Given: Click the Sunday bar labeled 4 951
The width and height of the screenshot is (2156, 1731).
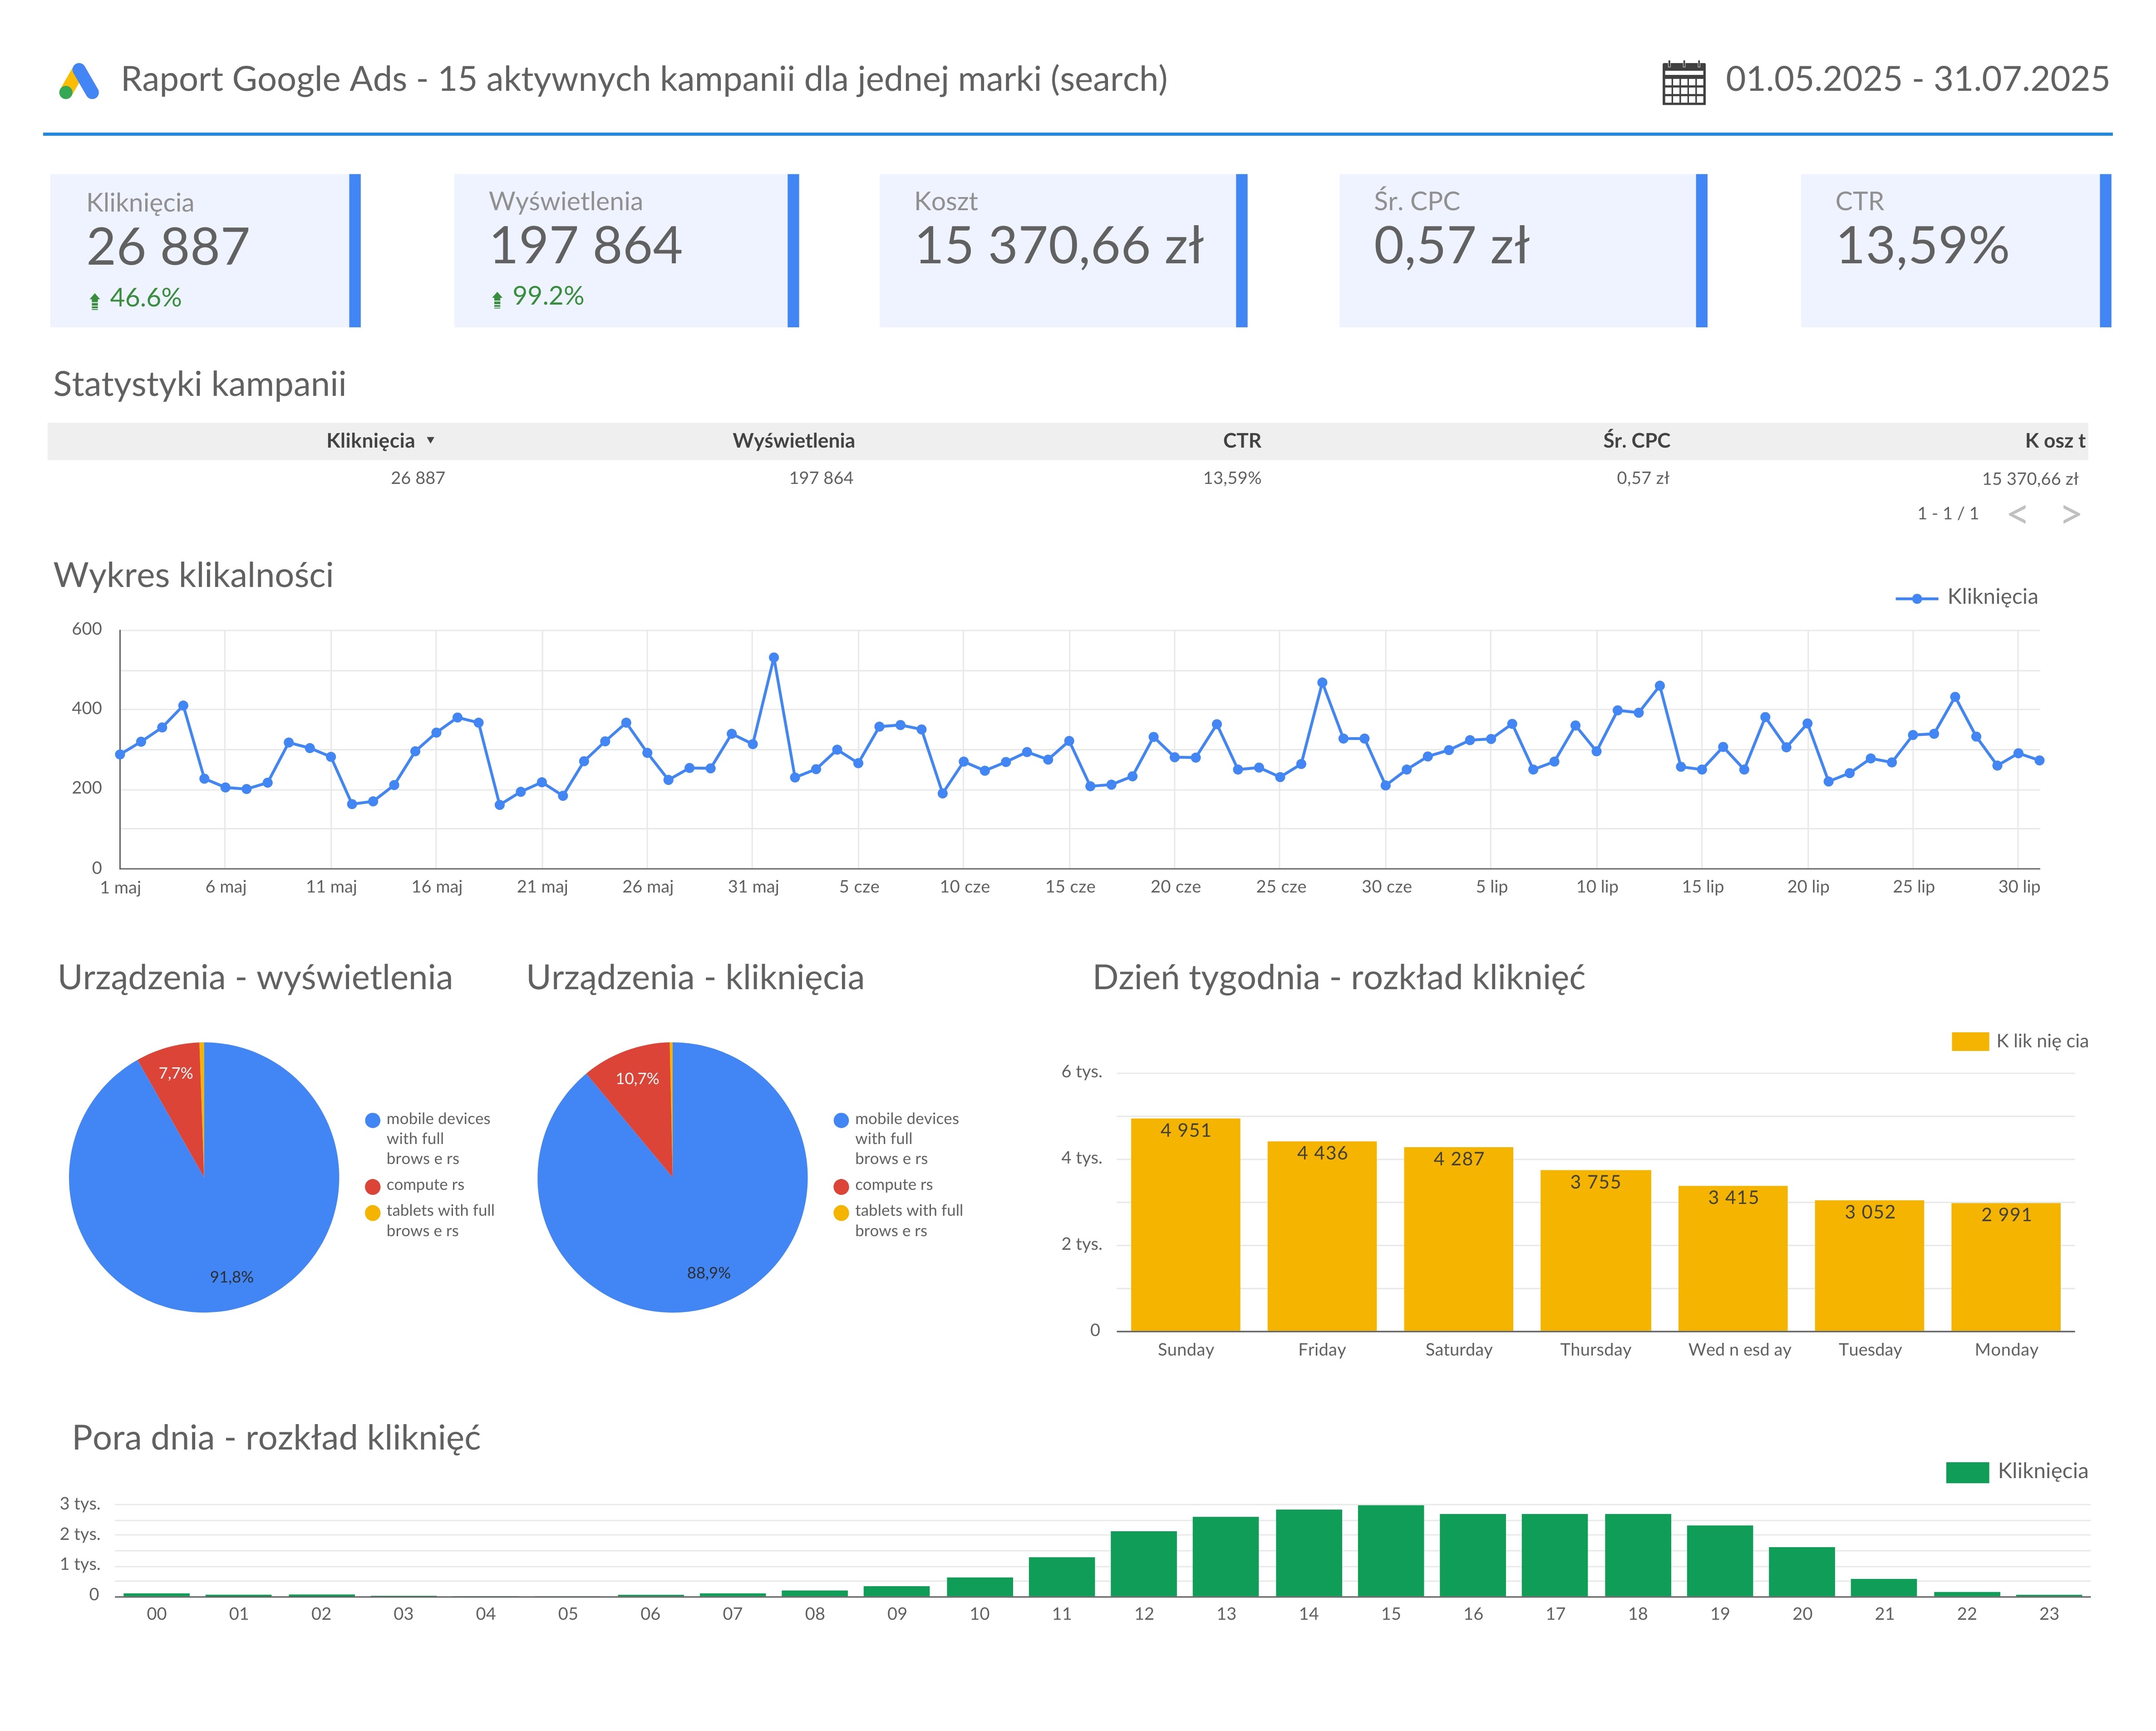Looking at the screenshot, I should tap(1185, 1225).
